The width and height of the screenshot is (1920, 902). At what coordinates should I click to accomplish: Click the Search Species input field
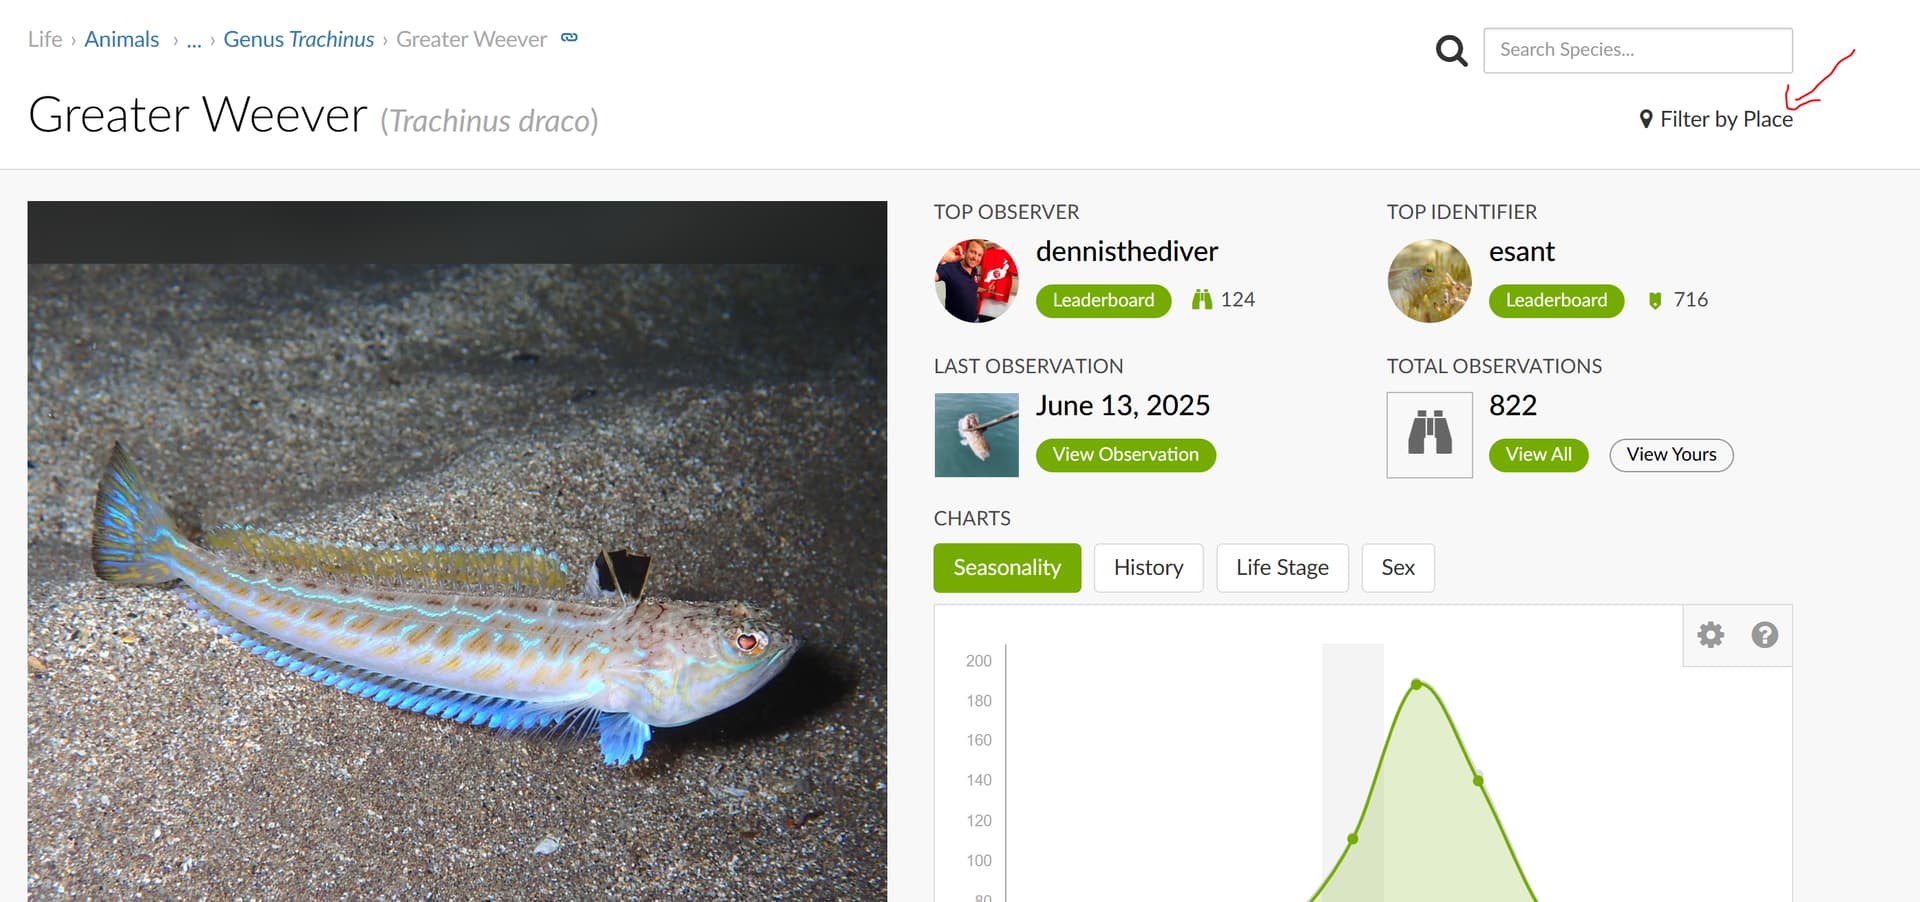[x=1638, y=50]
